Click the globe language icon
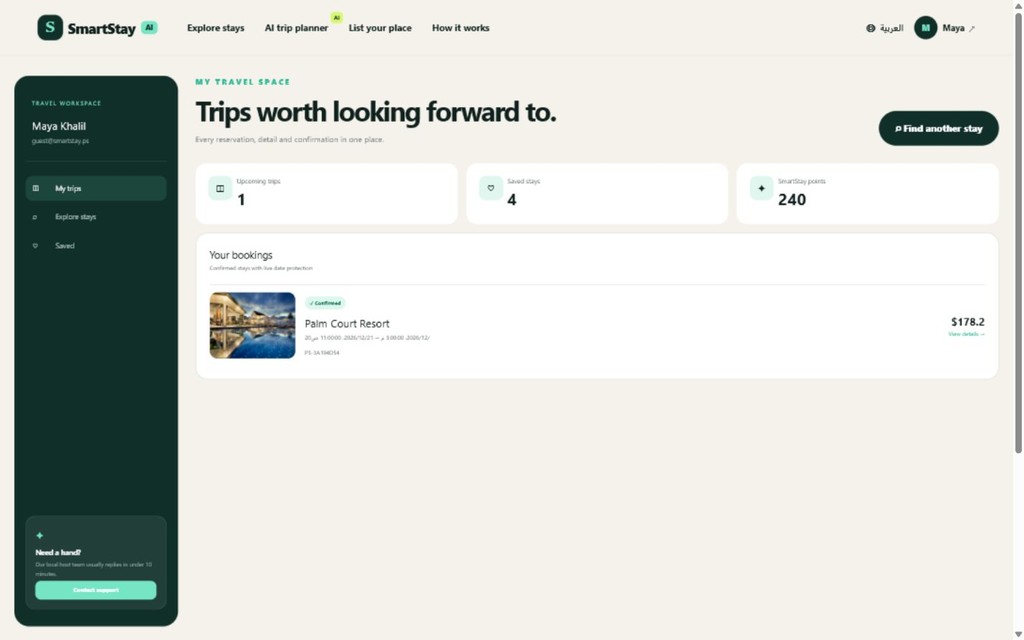1024x640 pixels. pos(871,28)
